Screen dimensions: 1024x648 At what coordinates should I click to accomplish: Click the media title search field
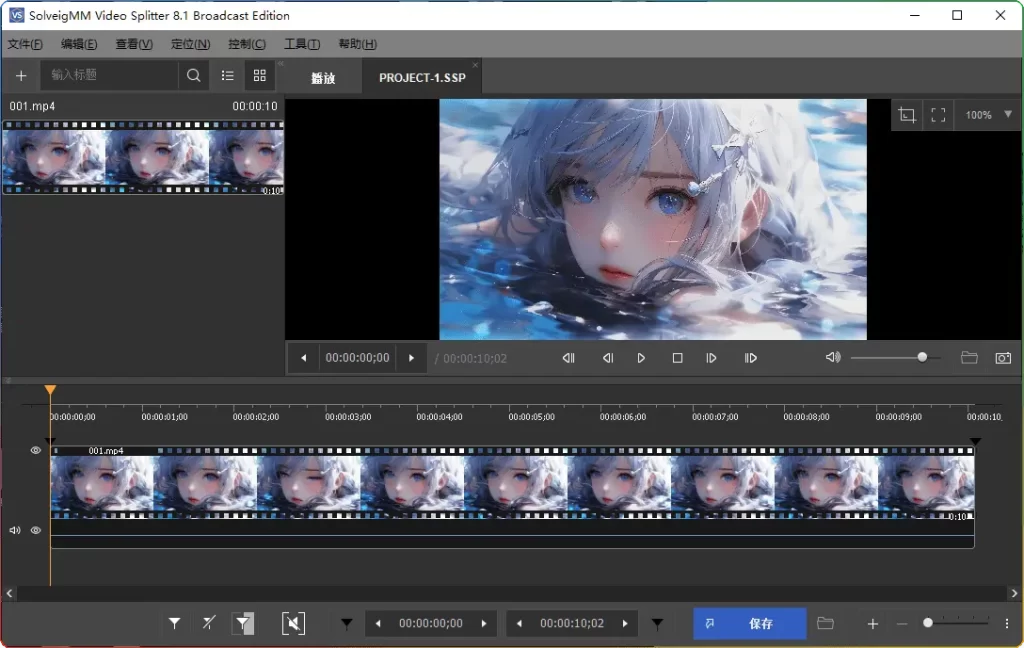click(x=110, y=75)
